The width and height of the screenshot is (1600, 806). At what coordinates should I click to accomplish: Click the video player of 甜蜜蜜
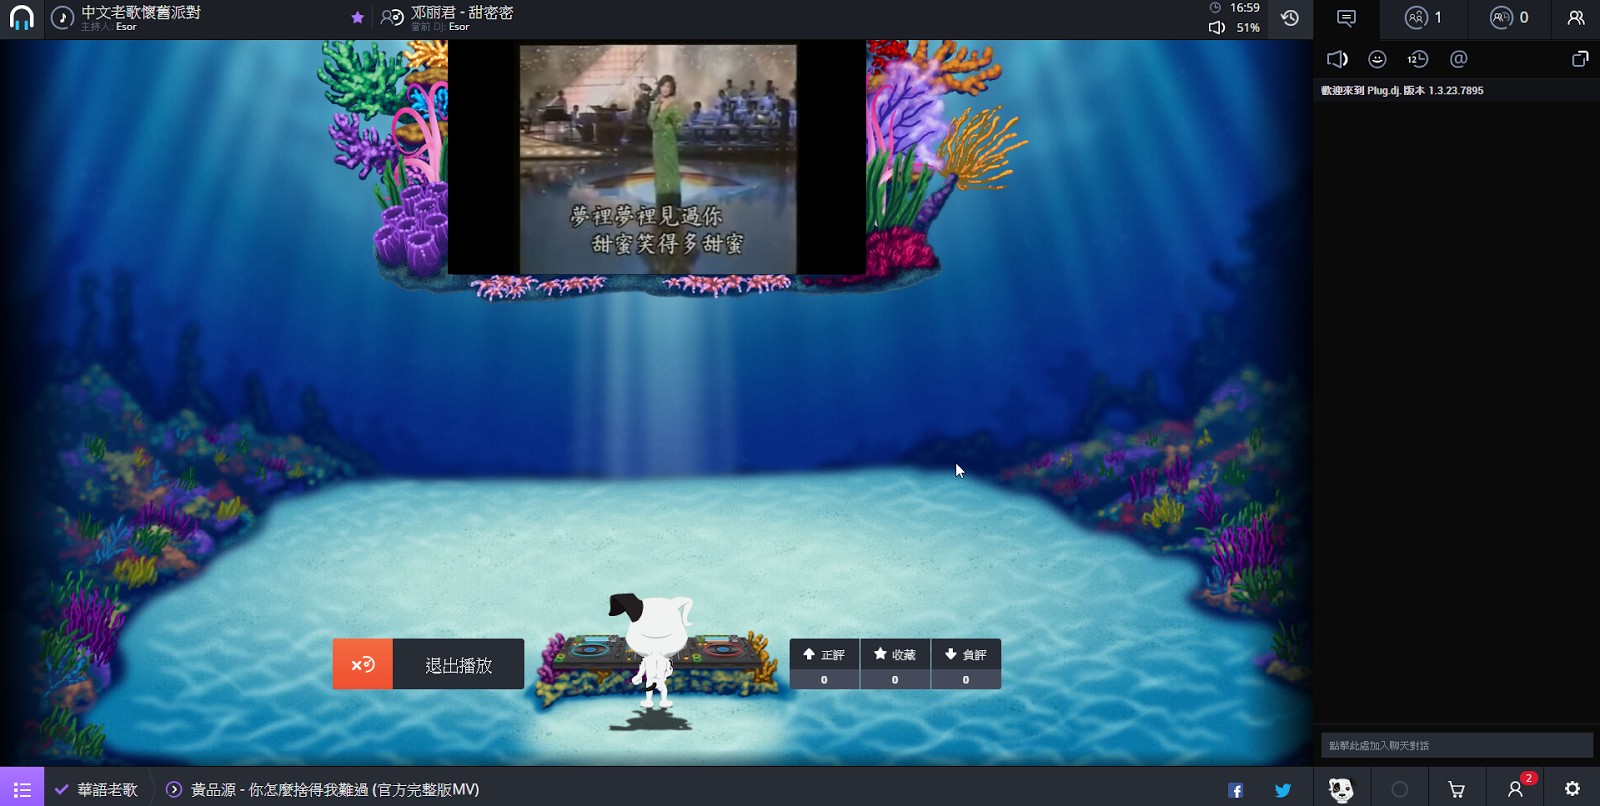pyautogui.click(x=657, y=158)
